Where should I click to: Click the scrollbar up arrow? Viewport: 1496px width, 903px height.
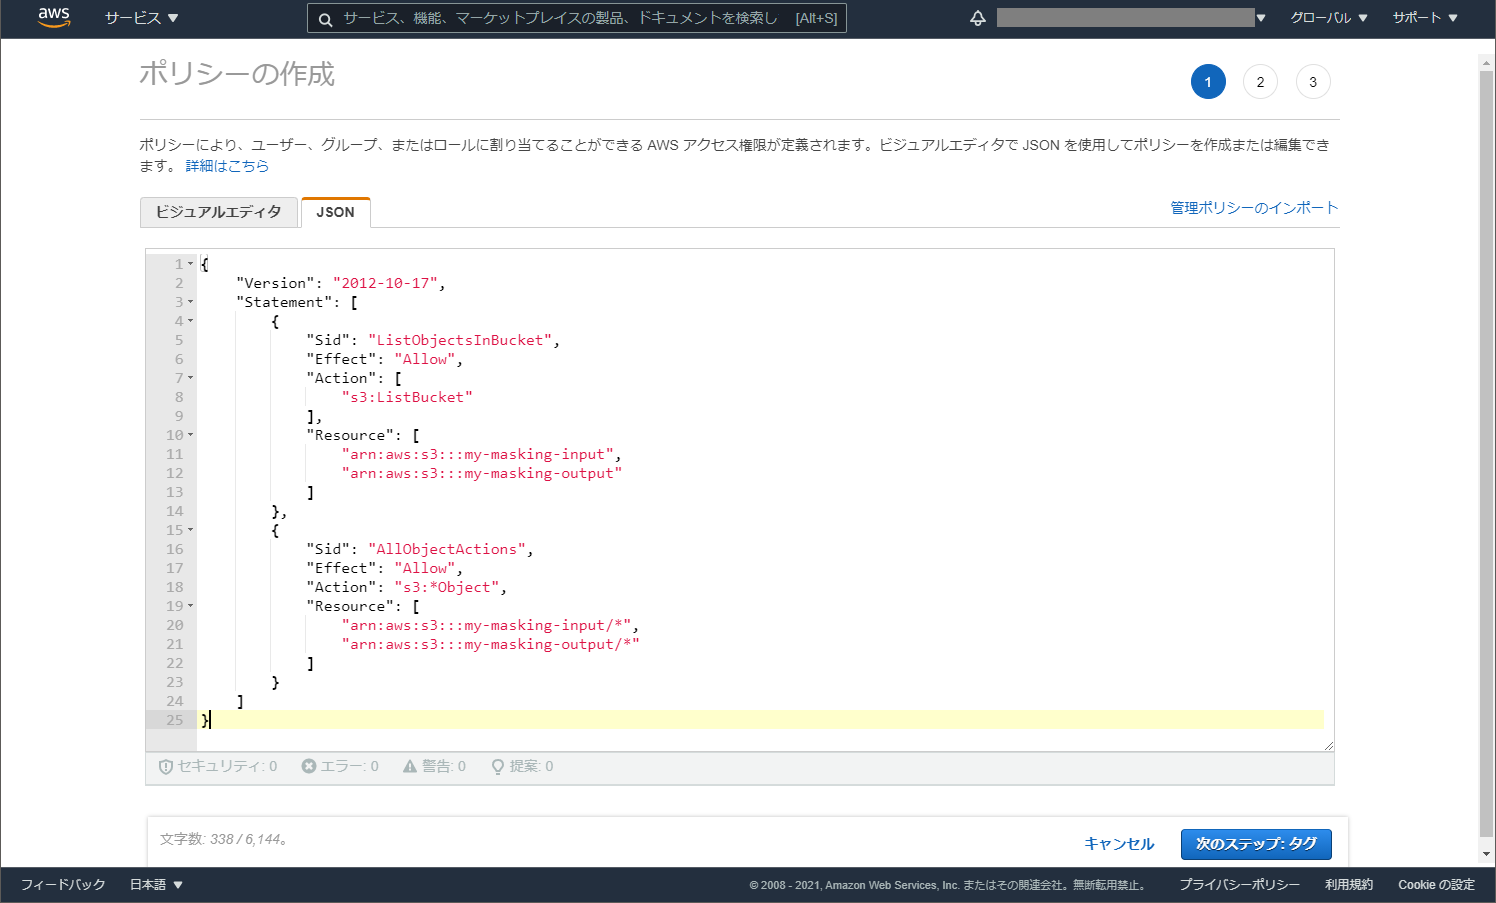(x=1486, y=62)
